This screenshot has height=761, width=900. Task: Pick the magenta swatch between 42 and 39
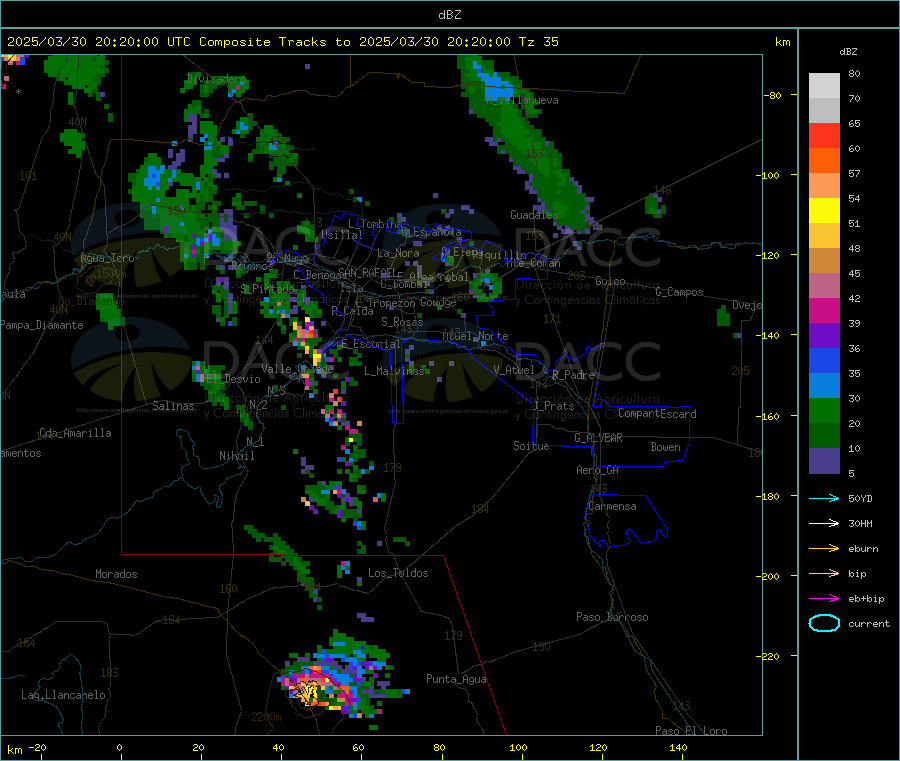point(824,310)
